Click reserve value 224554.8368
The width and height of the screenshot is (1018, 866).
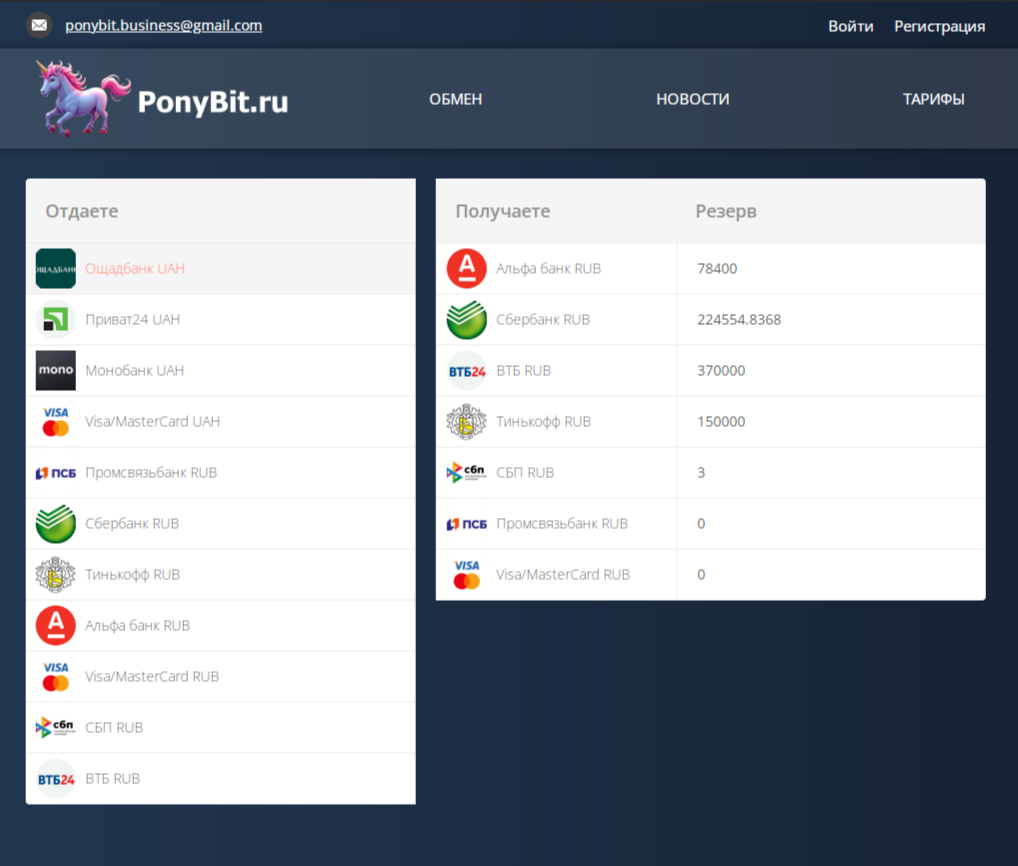pyautogui.click(x=739, y=319)
